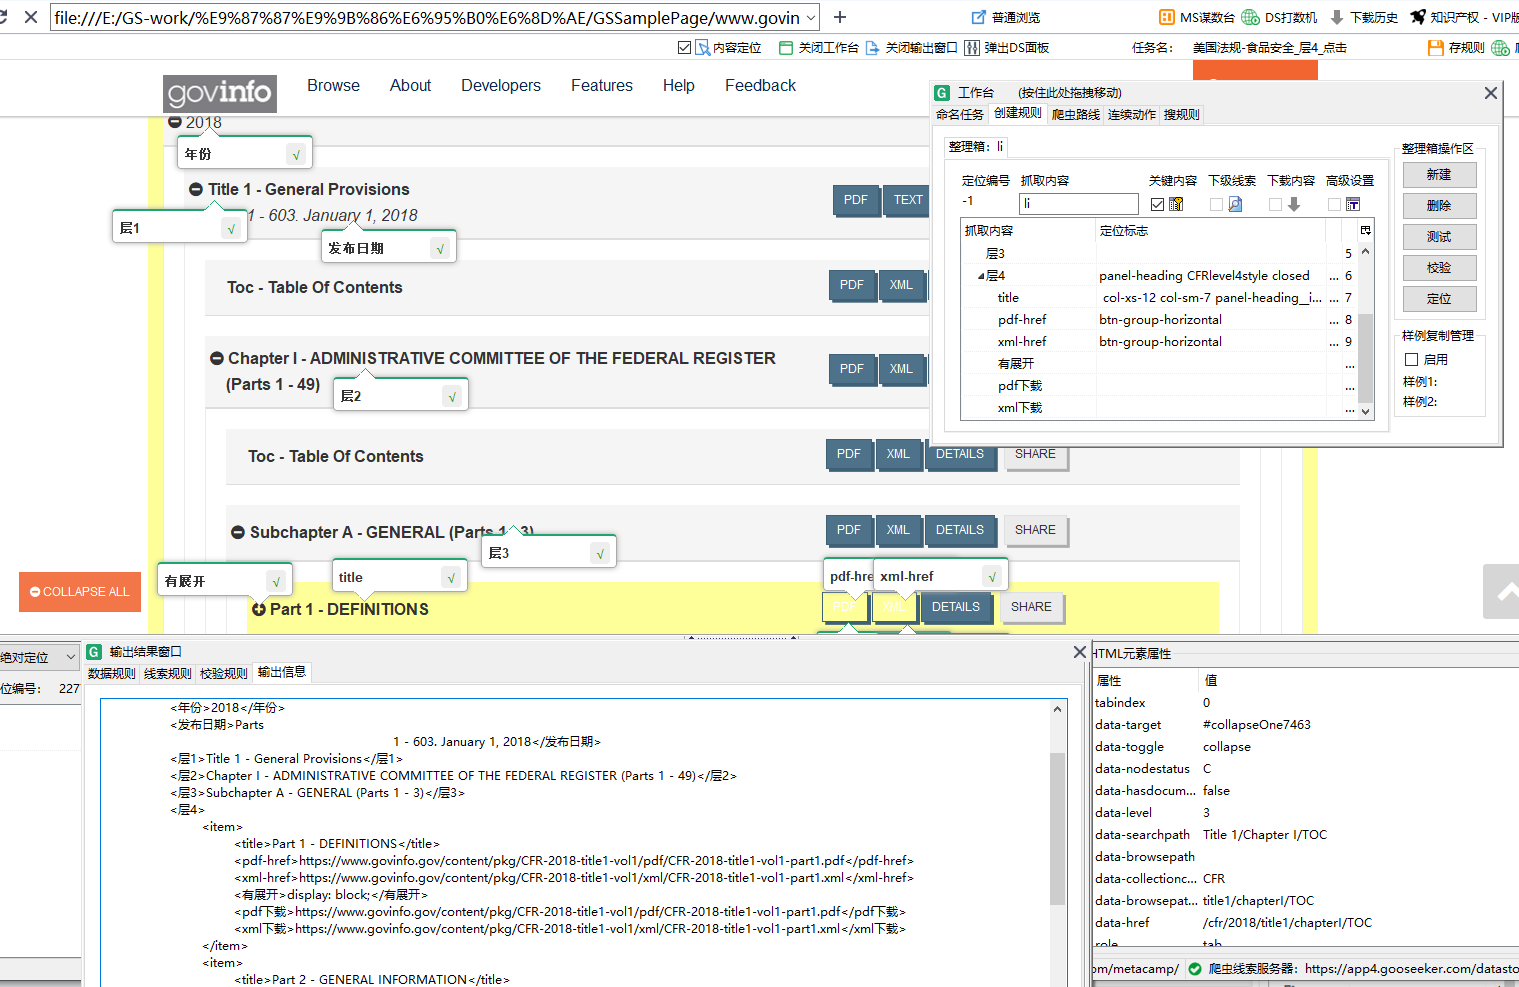The width and height of the screenshot is (1519, 987).
Task: Click the 抓取内容 input field
Action: coord(1079,203)
